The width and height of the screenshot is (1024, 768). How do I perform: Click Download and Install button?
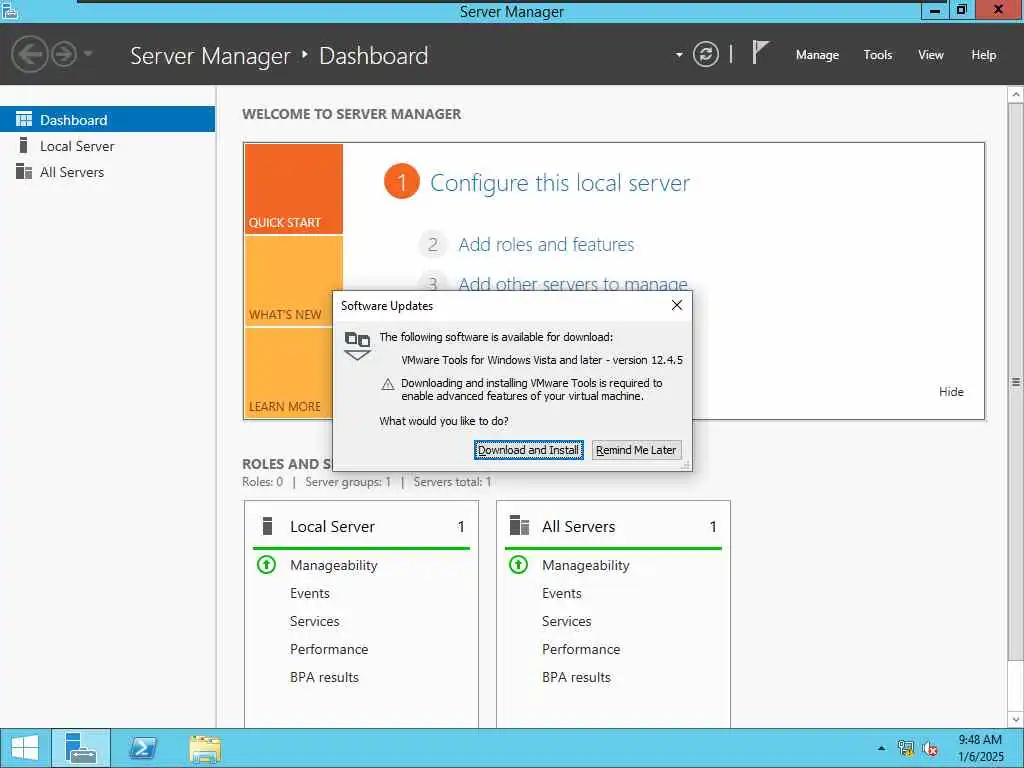click(528, 450)
